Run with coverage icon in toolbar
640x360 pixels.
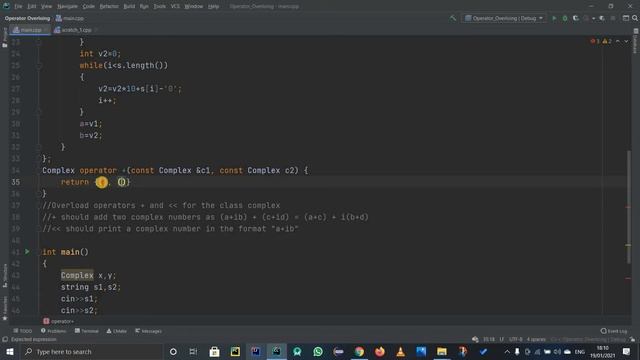[x=576, y=18]
